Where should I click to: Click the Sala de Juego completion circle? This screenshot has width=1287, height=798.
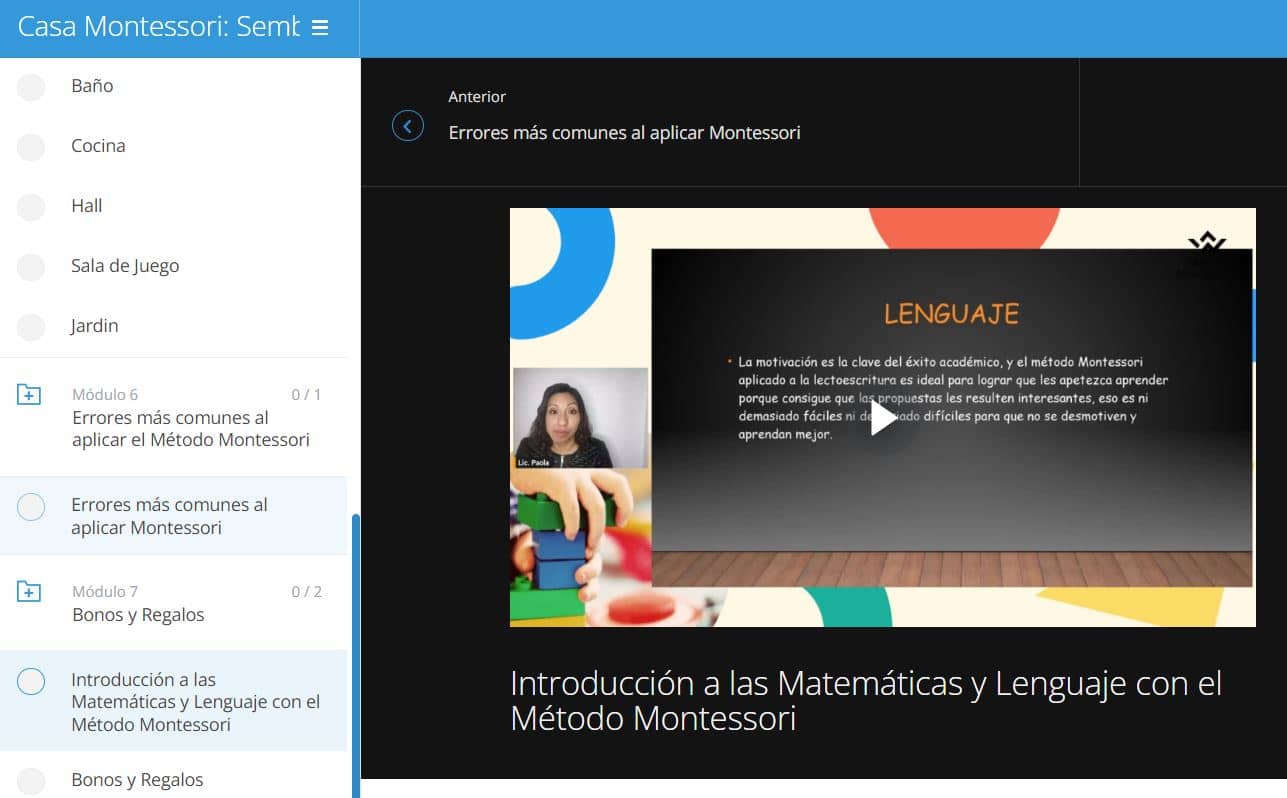[x=32, y=267]
